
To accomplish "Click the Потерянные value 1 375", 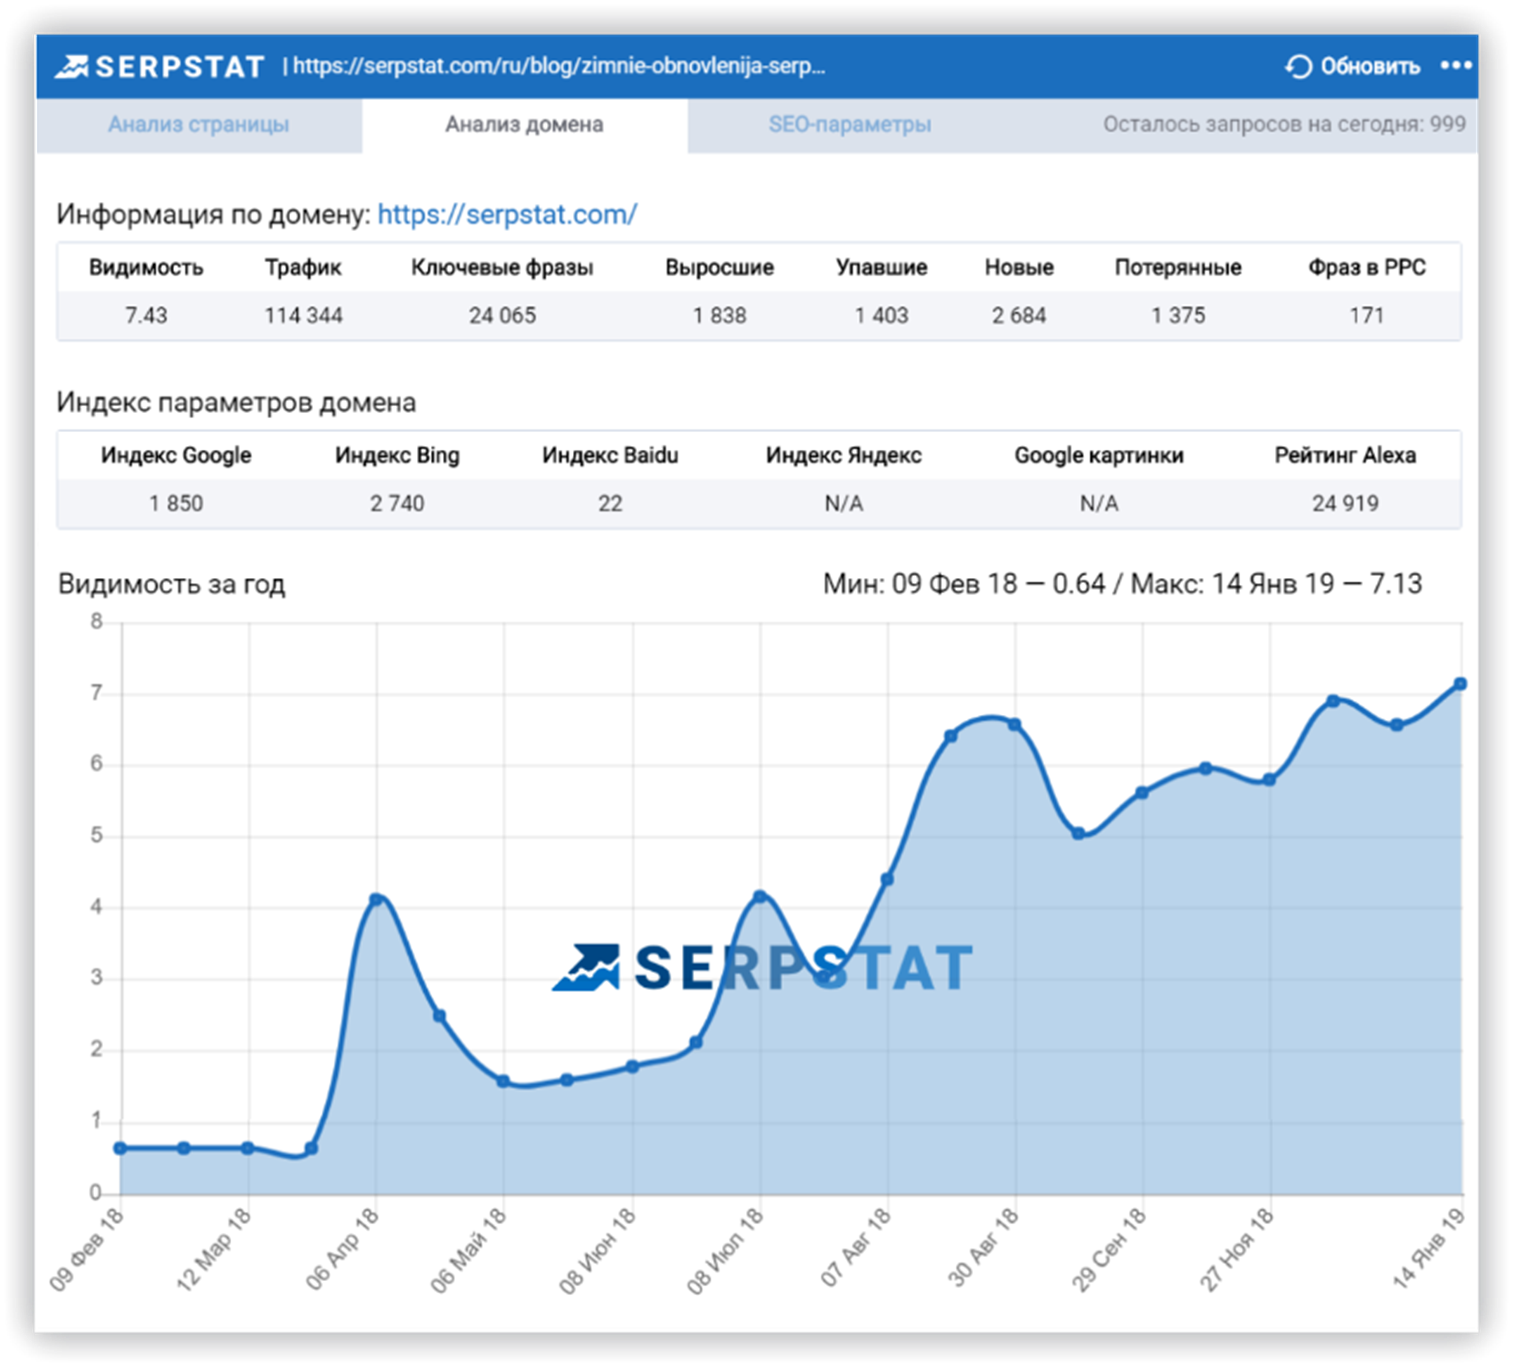I will 1178,315.
